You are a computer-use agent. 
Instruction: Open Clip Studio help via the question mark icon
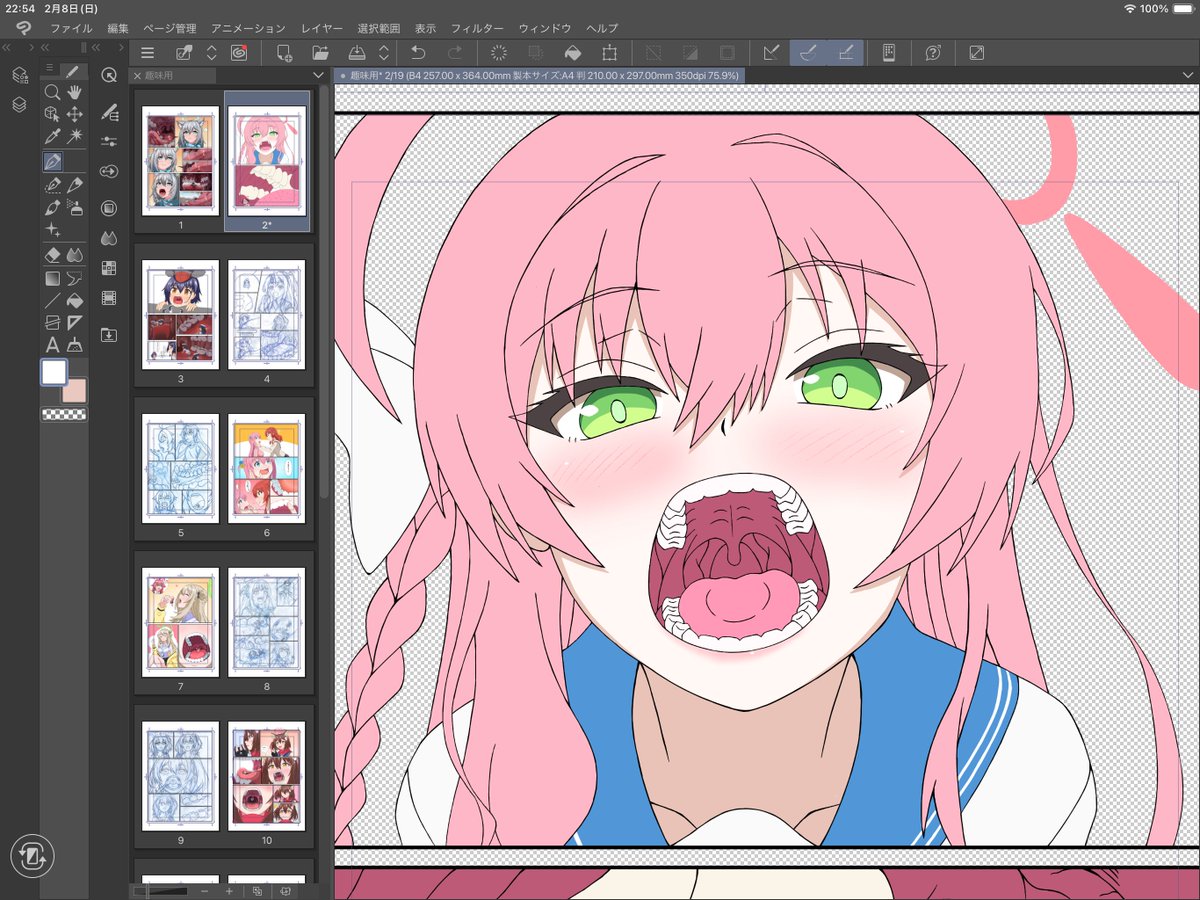coord(932,53)
